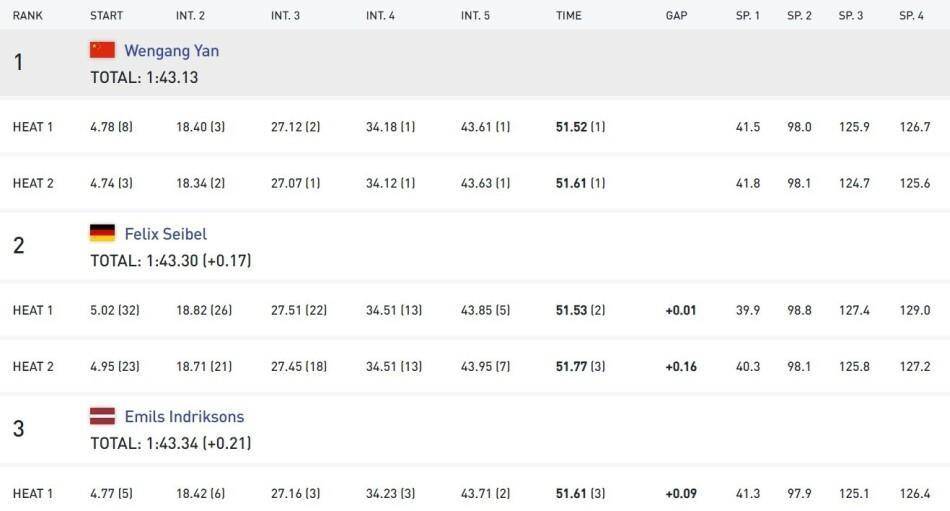Viewport: 950px width, 511px height.
Task: Select Wengang Yan's total time 1:43.13
Action: point(144,77)
